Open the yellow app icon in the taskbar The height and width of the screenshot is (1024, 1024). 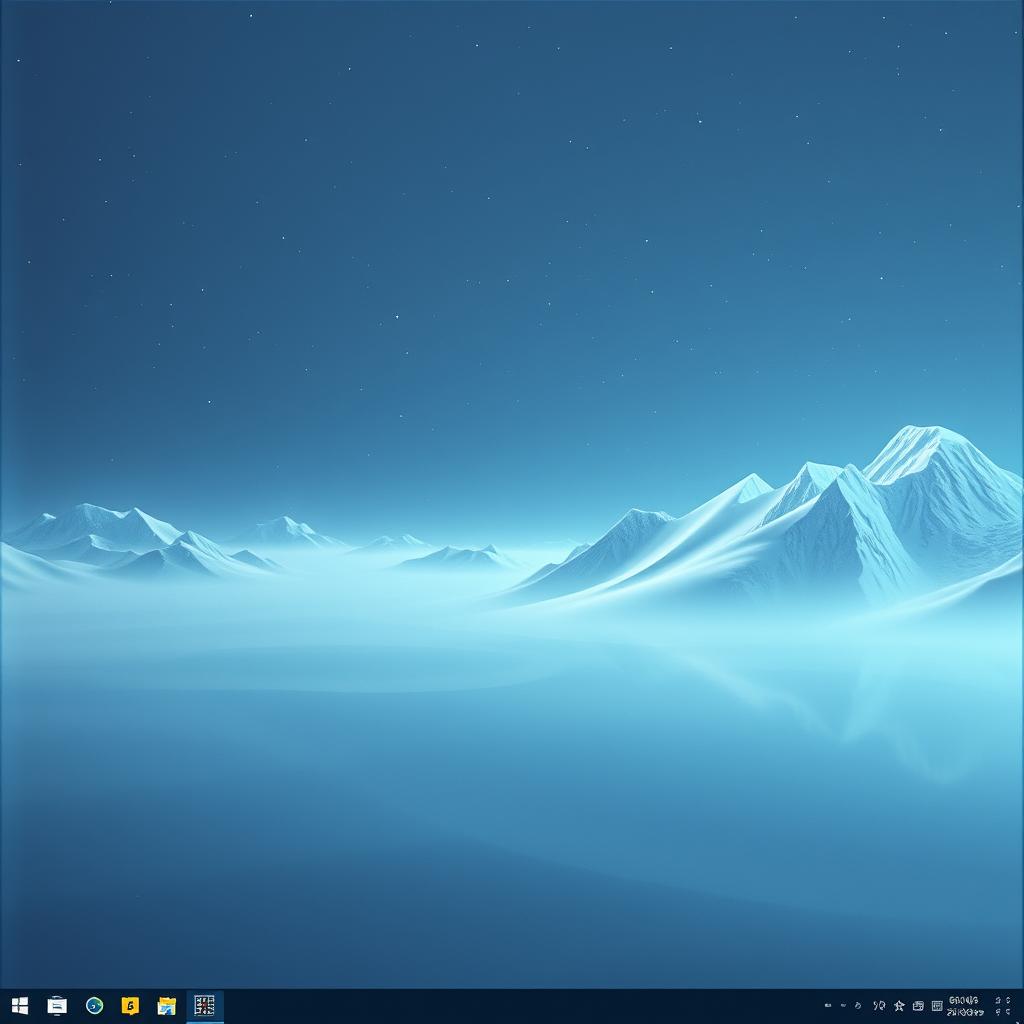click(130, 1006)
